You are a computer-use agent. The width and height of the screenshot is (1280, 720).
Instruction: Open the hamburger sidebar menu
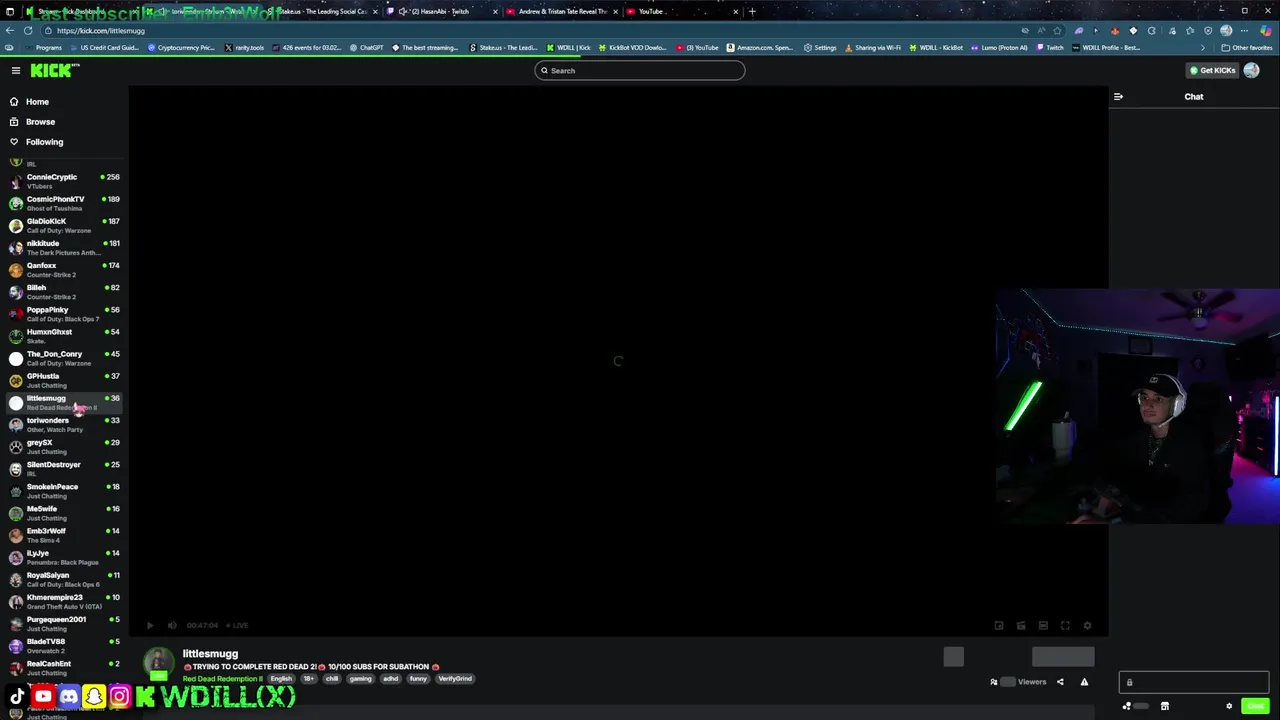click(16, 70)
